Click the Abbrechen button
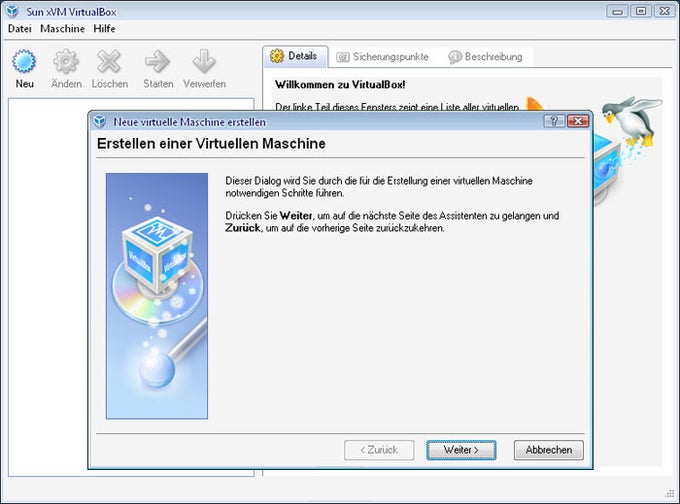 coord(549,450)
